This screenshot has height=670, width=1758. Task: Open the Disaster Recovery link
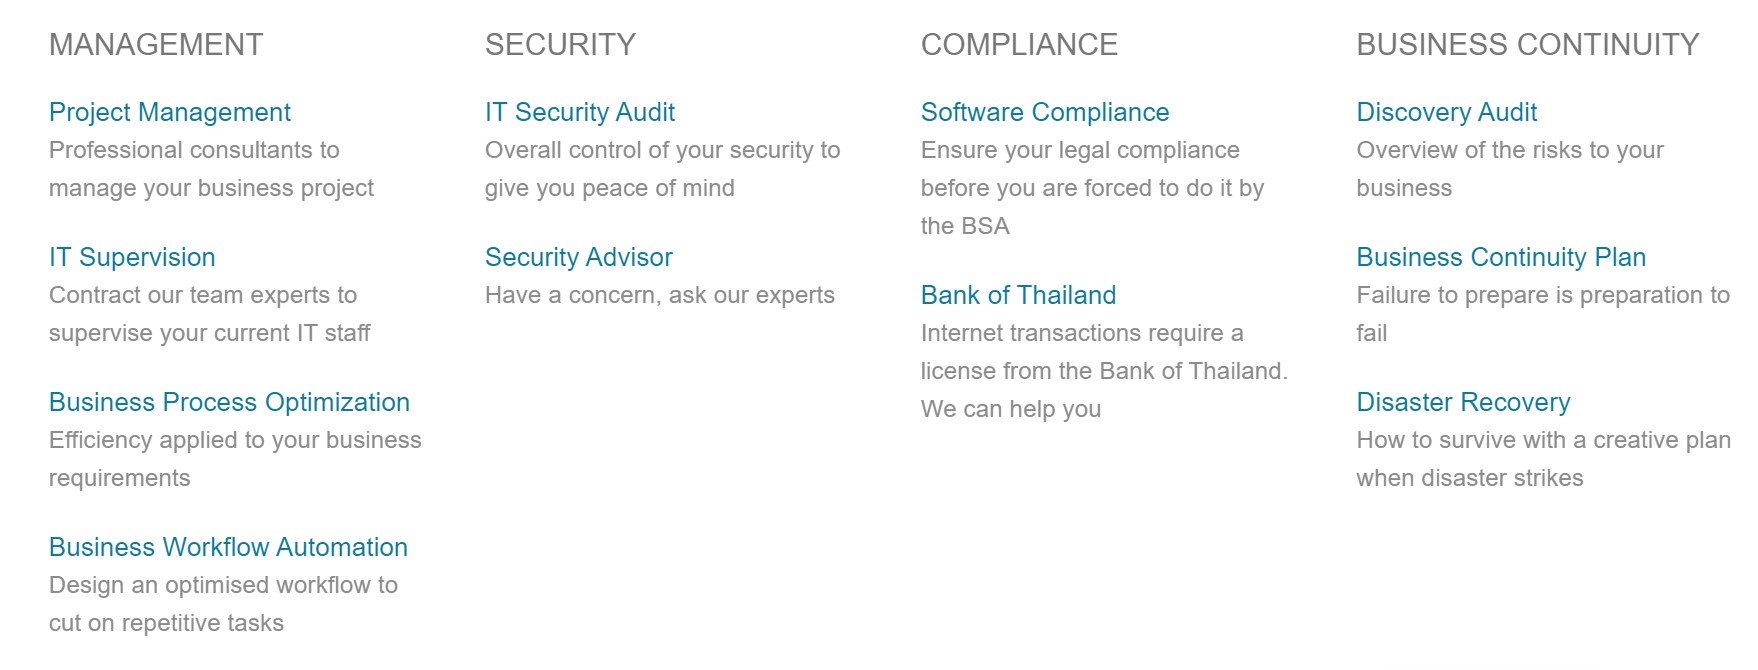1463,402
